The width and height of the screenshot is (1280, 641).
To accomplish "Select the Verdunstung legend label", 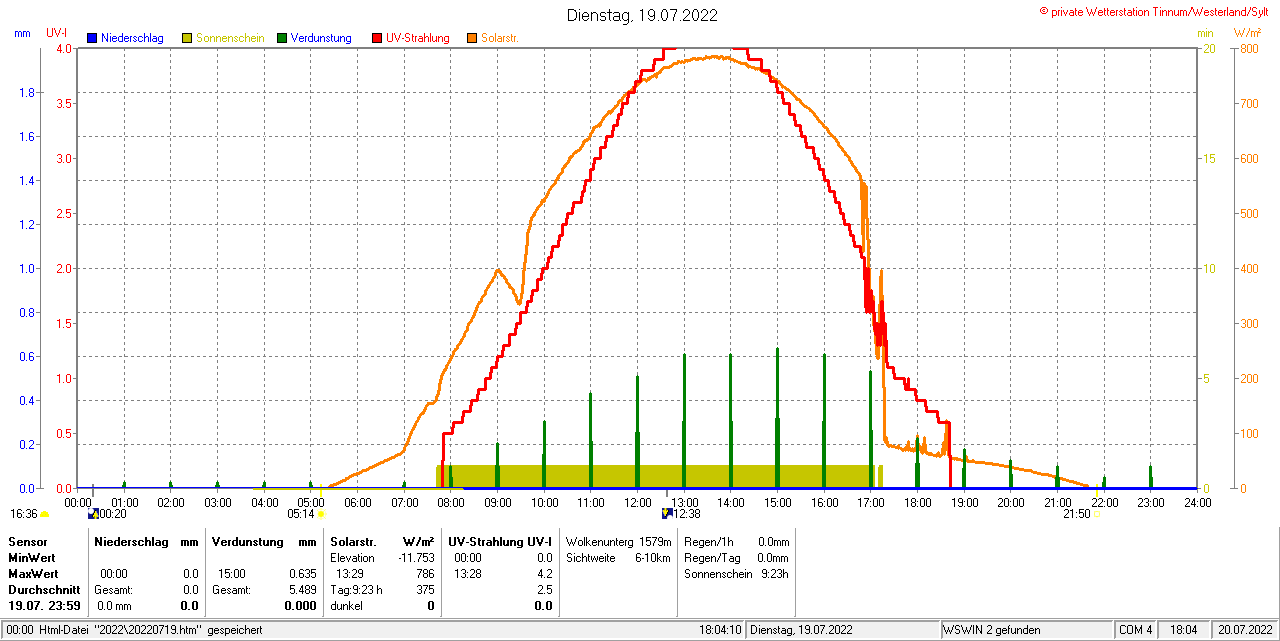I will 321,38.
